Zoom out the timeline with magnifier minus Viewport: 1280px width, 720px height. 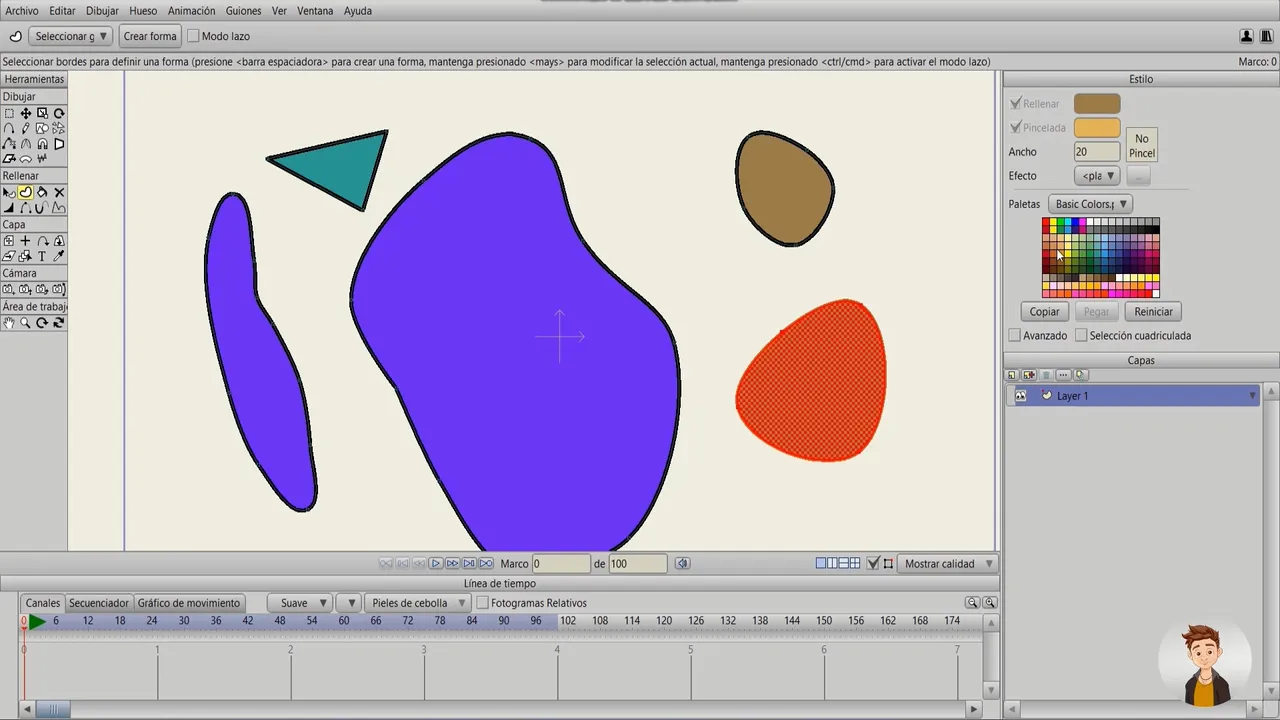[972, 603]
